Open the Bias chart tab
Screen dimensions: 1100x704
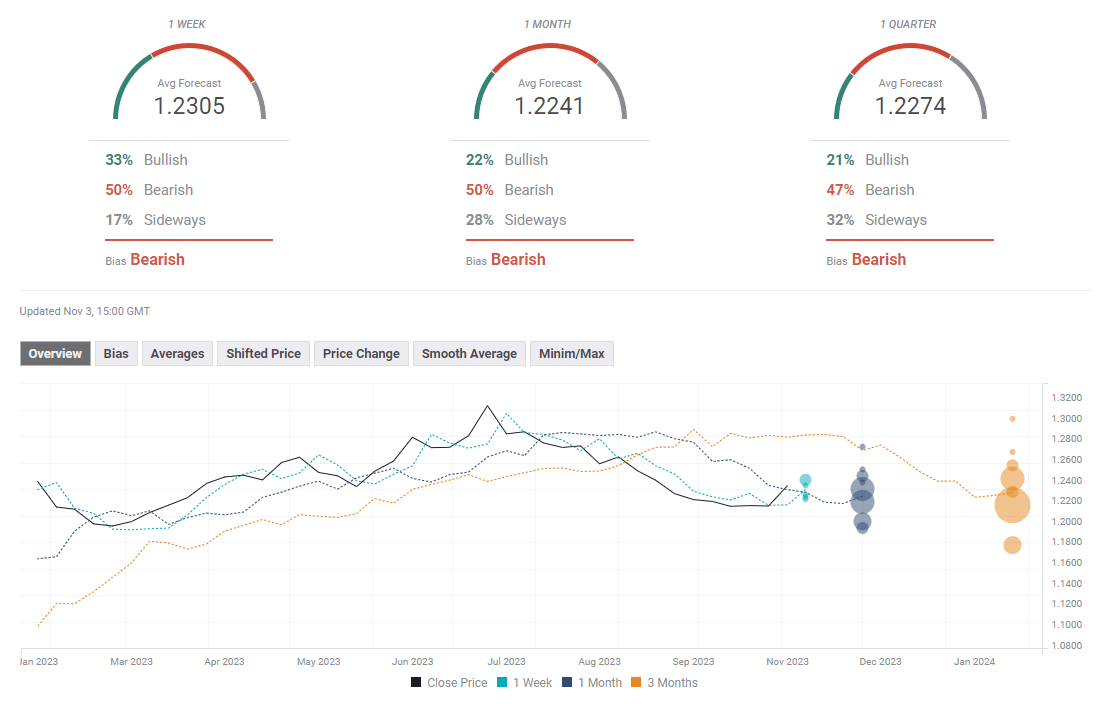coord(116,353)
